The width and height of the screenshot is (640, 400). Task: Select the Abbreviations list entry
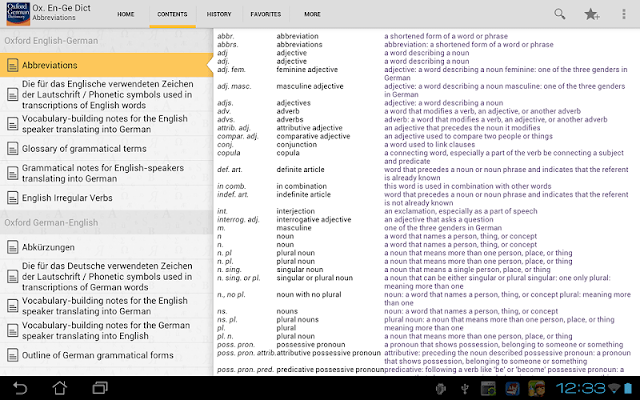[x=106, y=65]
